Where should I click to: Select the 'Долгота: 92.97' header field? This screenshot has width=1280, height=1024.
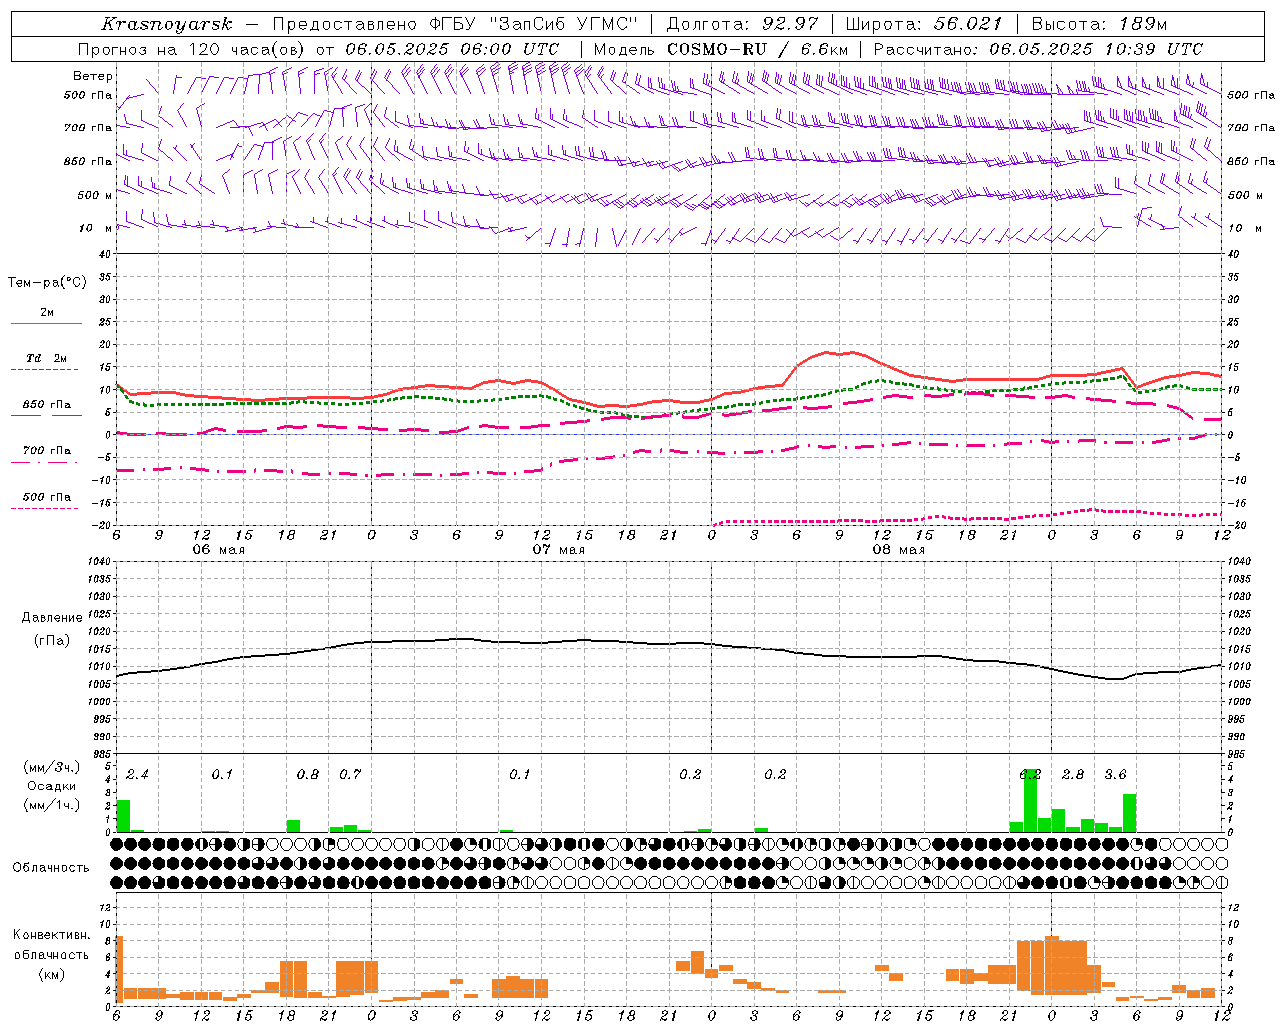click(x=742, y=24)
